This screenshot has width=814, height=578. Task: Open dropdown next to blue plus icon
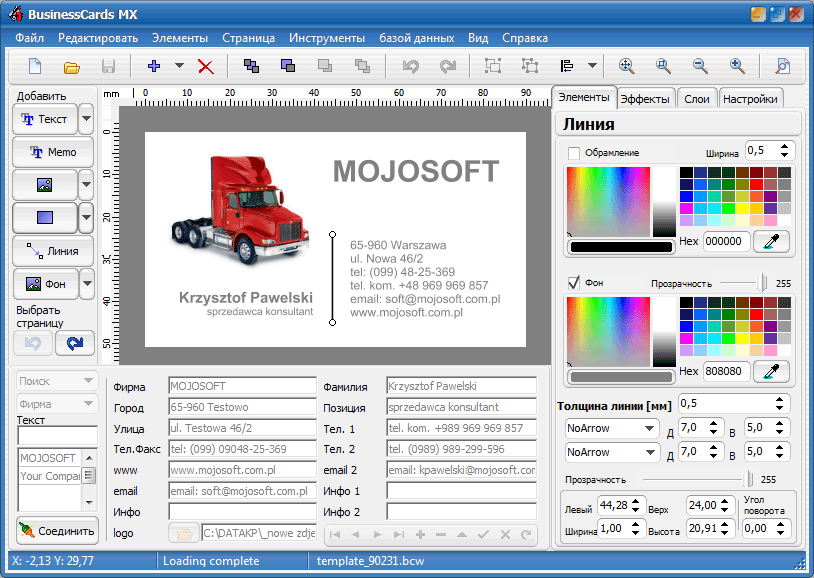[179, 66]
